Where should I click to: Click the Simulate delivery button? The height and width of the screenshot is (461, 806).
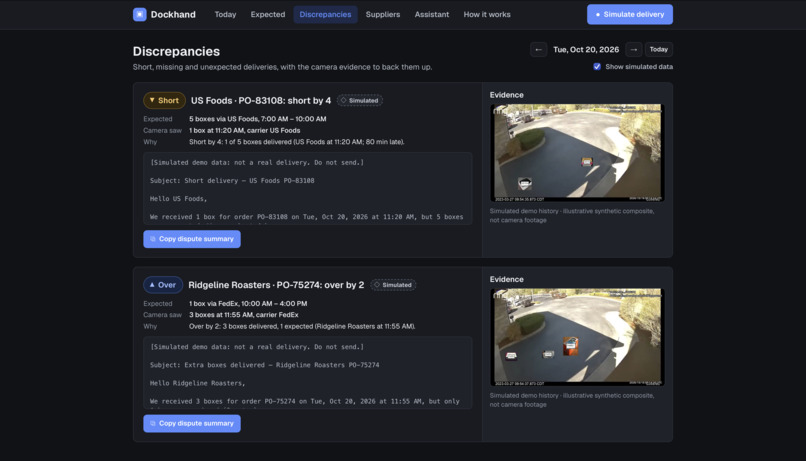(x=630, y=14)
